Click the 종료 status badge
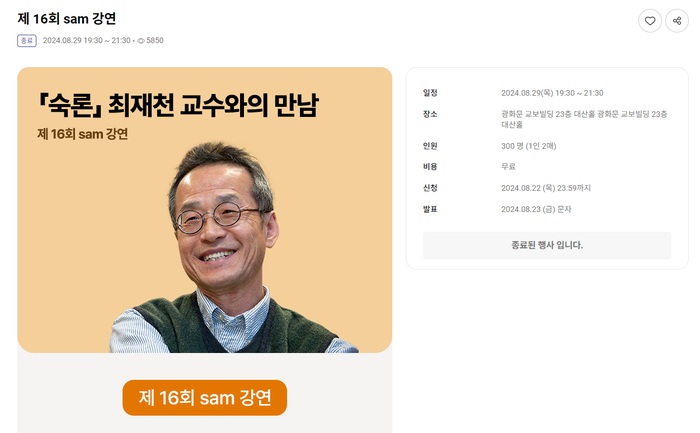Viewport: 700px width, 433px height. (27, 41)
